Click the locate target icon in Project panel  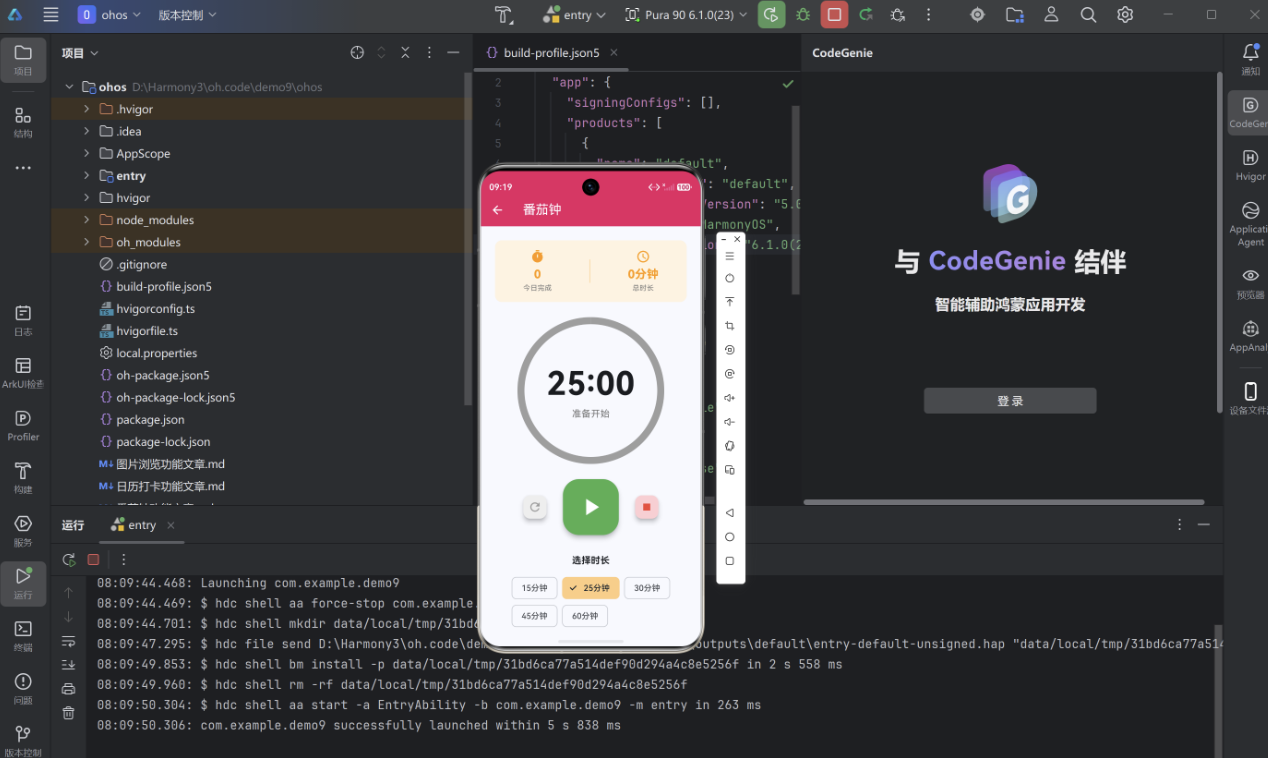pos(357,52)
